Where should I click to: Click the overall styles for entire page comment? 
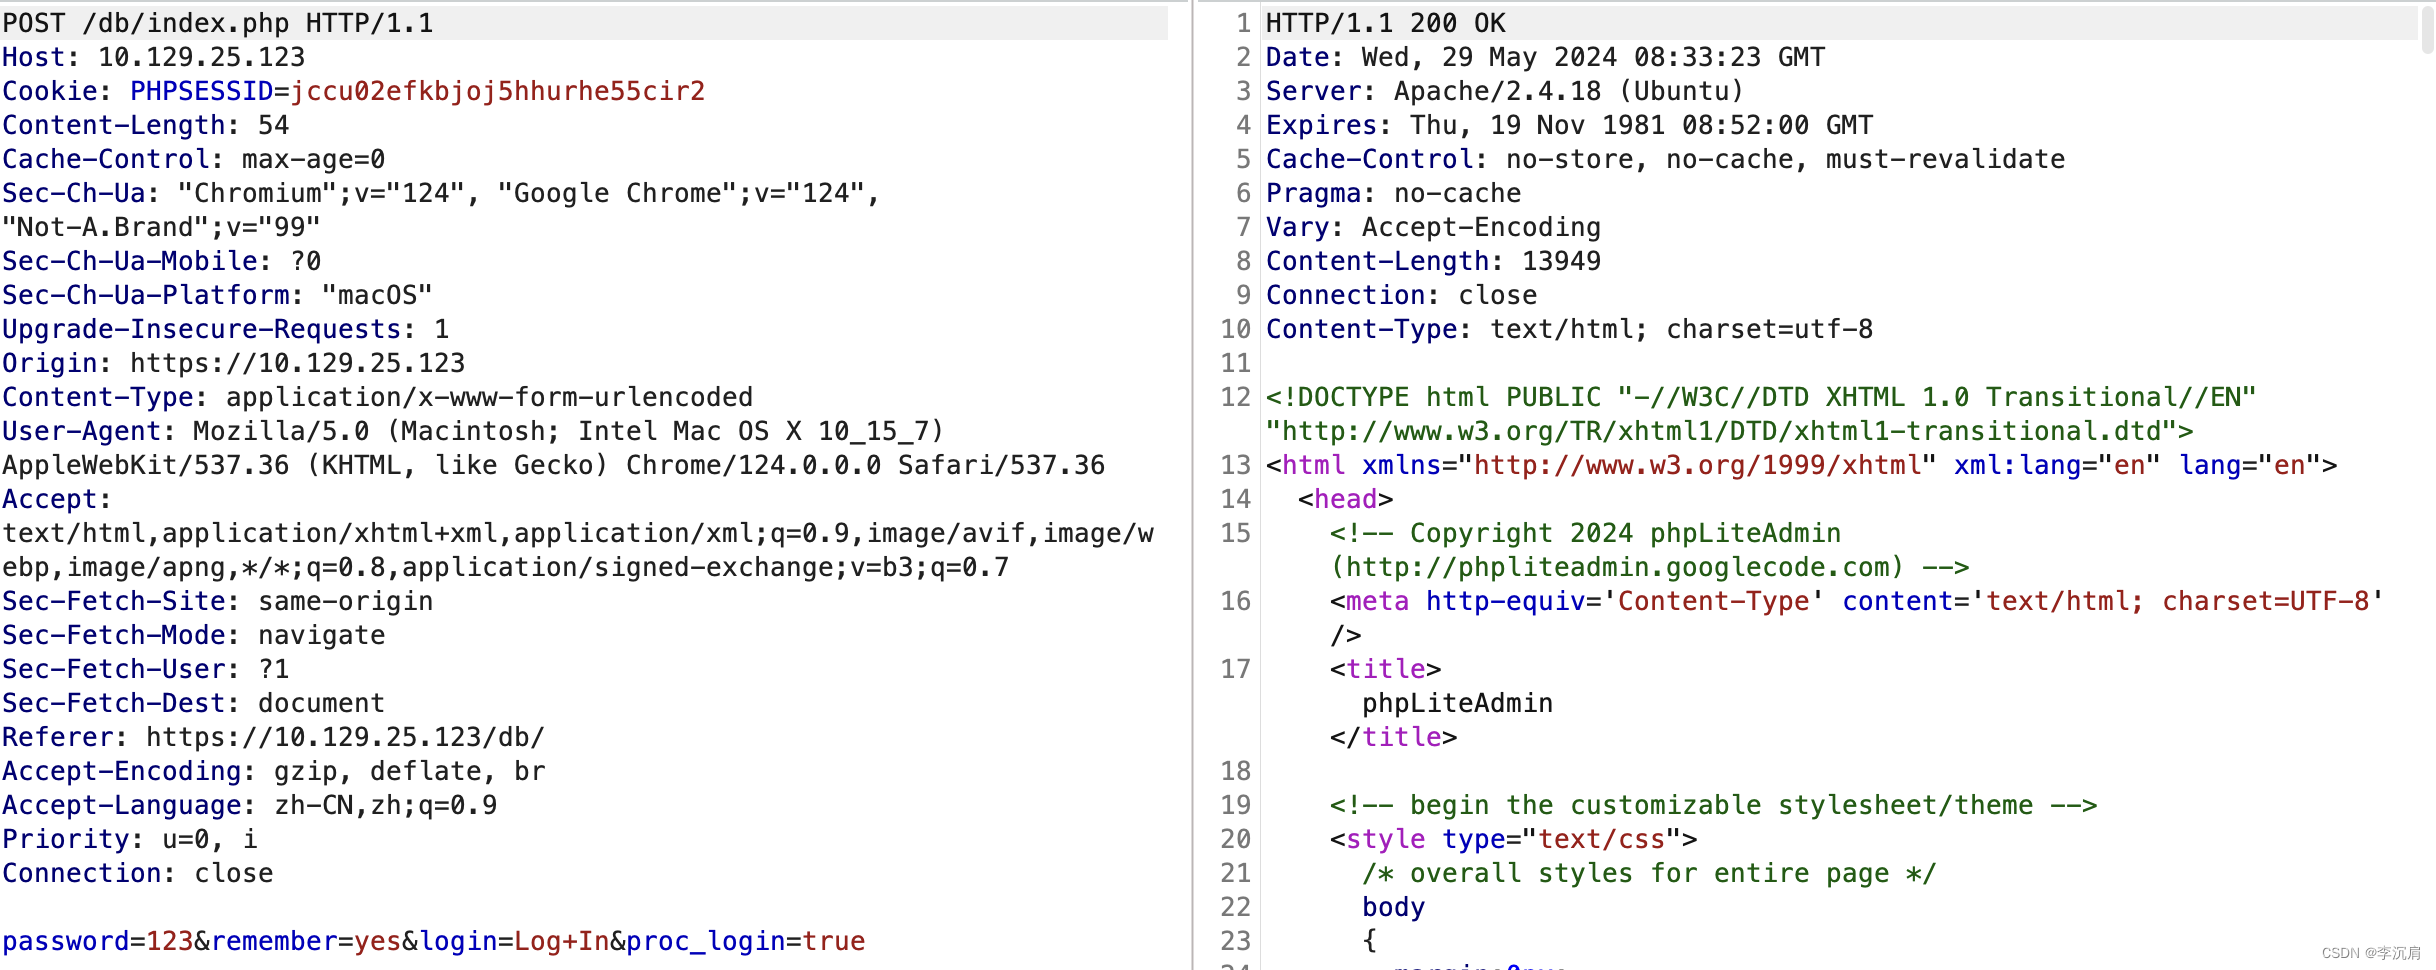tap(1650, 873)
